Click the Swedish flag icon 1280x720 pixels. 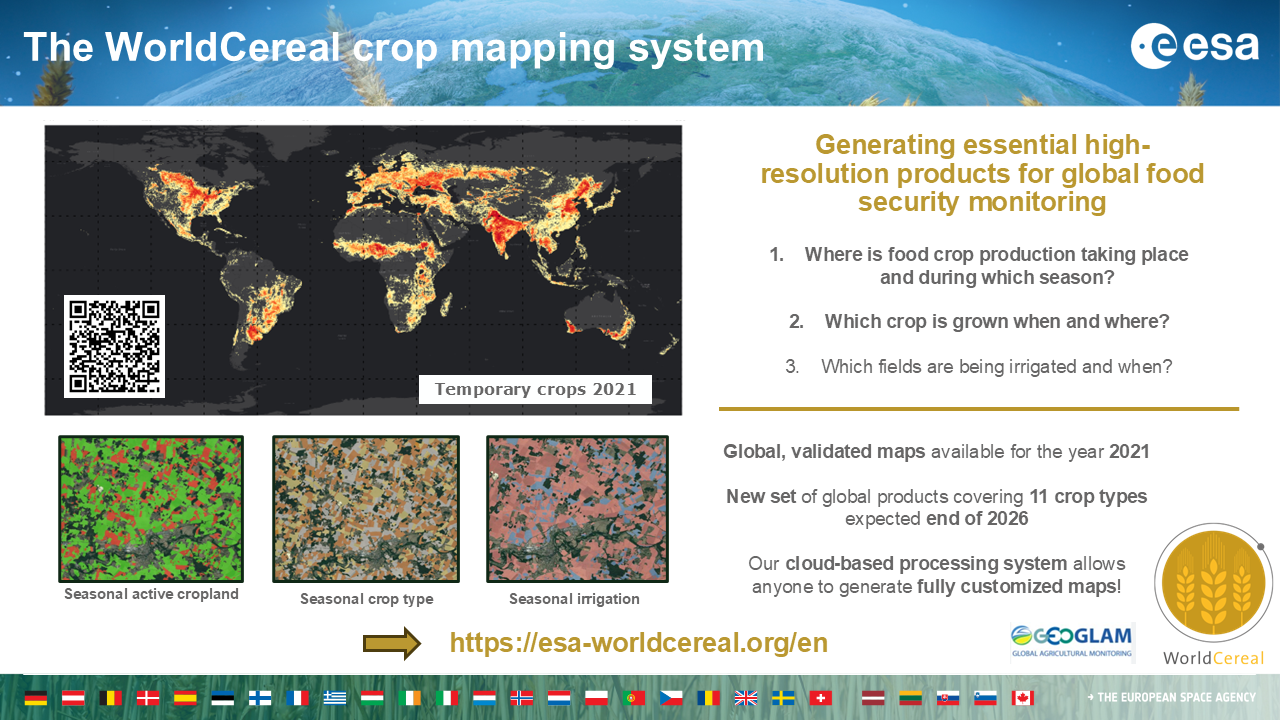pos(783,698)
